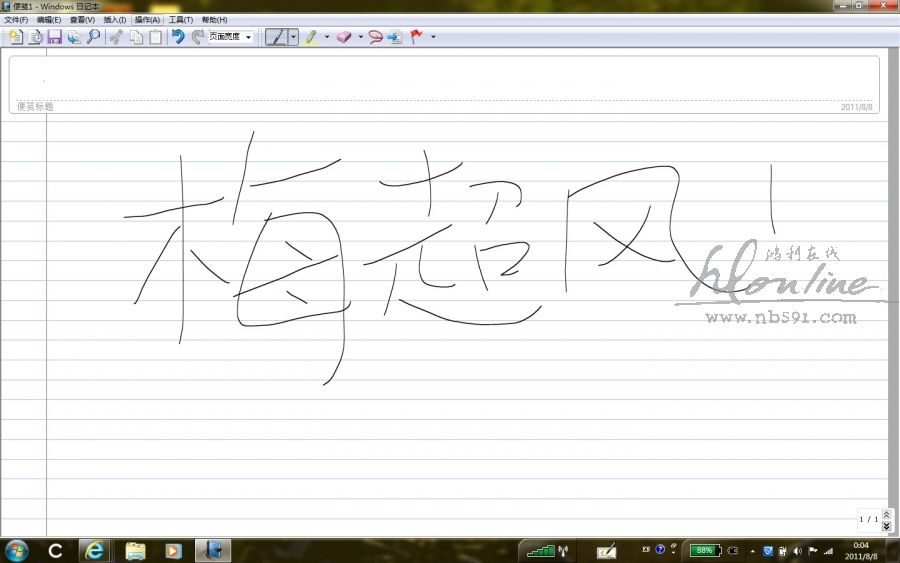Save the note with the floppy disk icon
The height and width of the screenshot is (563, 900).
tap(54, 37)
